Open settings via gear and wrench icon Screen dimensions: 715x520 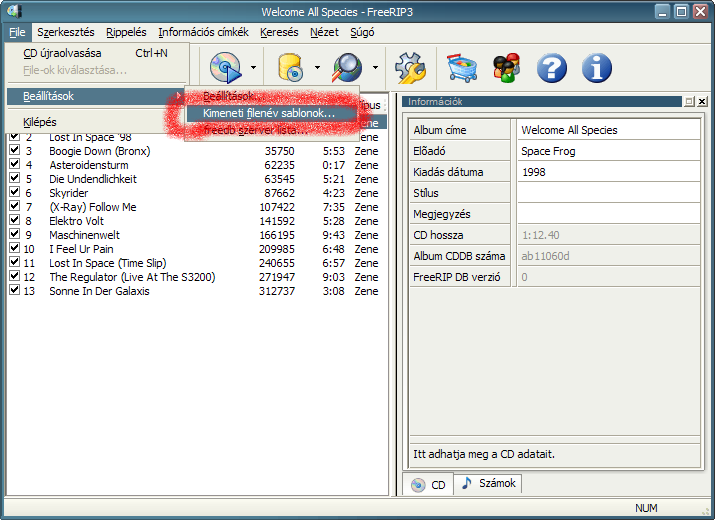410,68
